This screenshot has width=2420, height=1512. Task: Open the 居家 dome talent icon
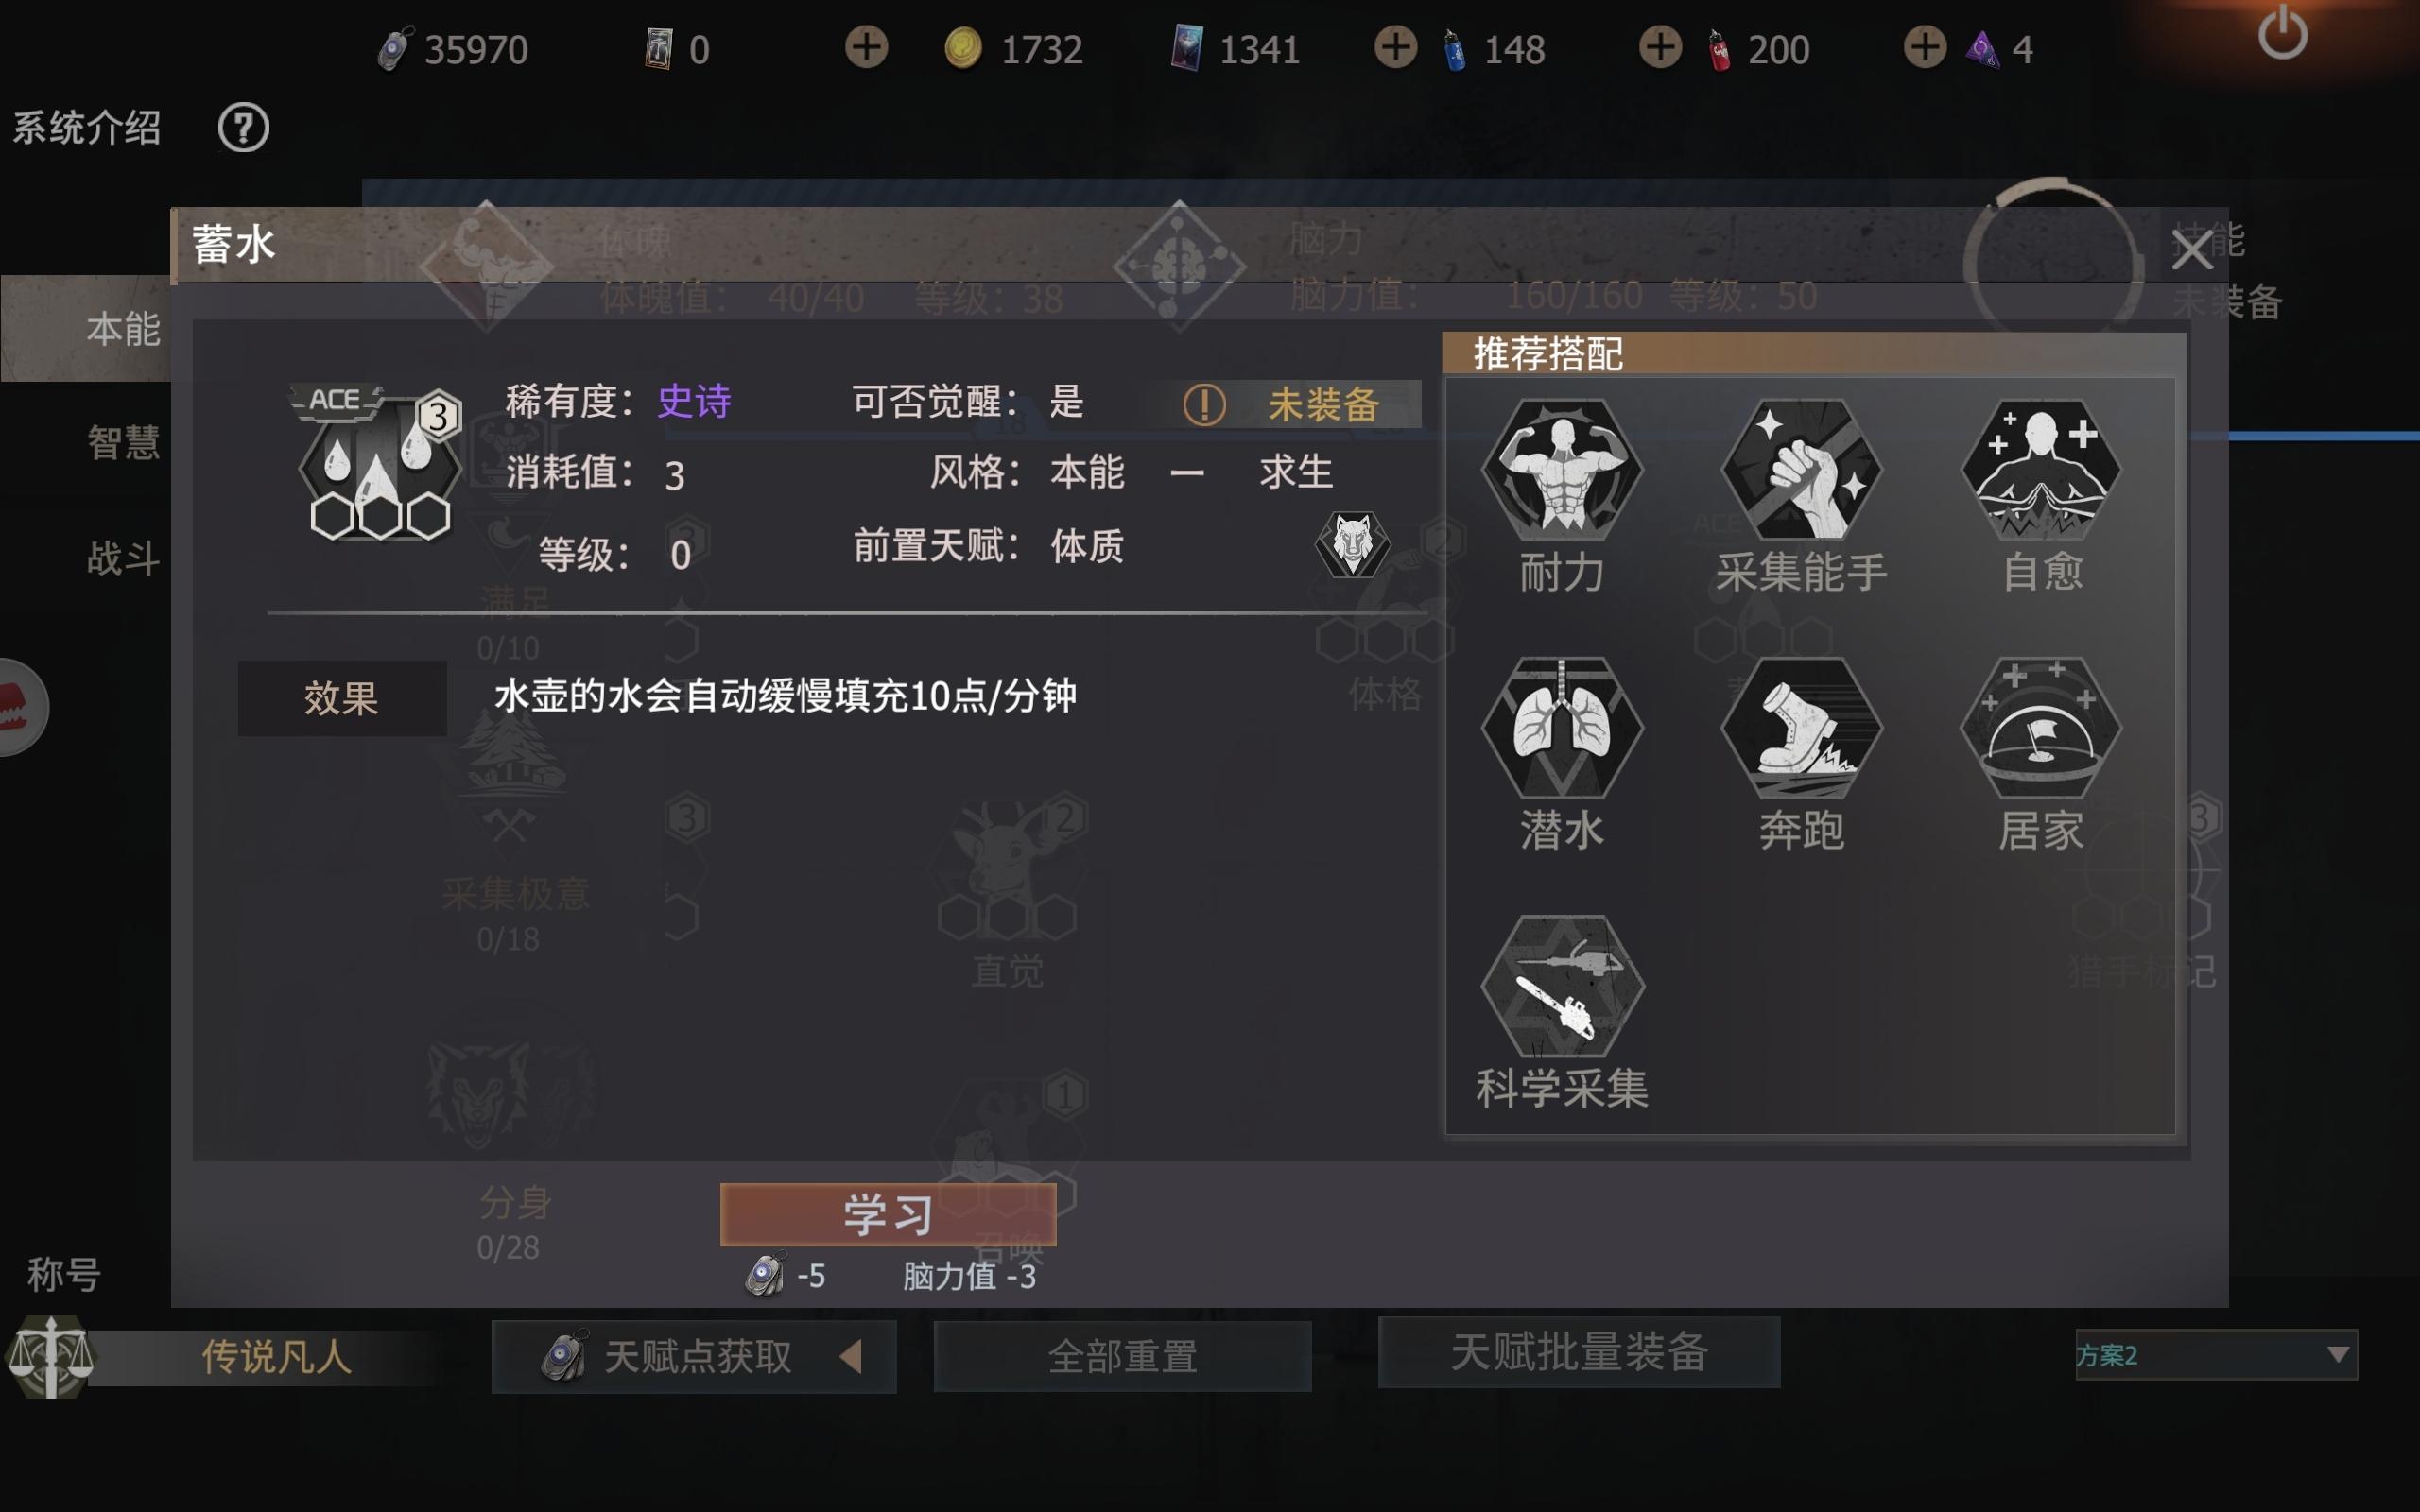pos(2041,727)
